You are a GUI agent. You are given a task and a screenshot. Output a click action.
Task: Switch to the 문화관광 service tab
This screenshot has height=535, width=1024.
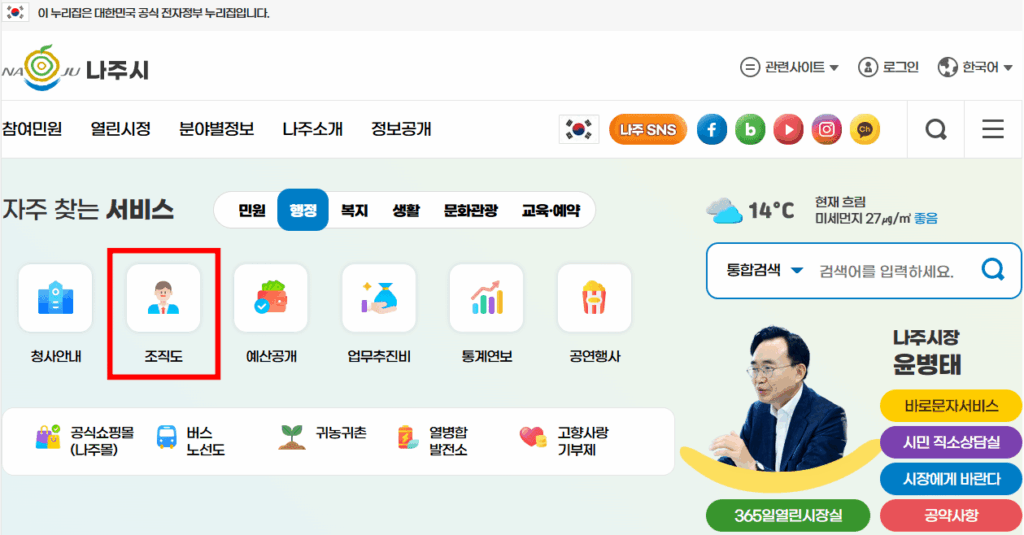point(471,210)
